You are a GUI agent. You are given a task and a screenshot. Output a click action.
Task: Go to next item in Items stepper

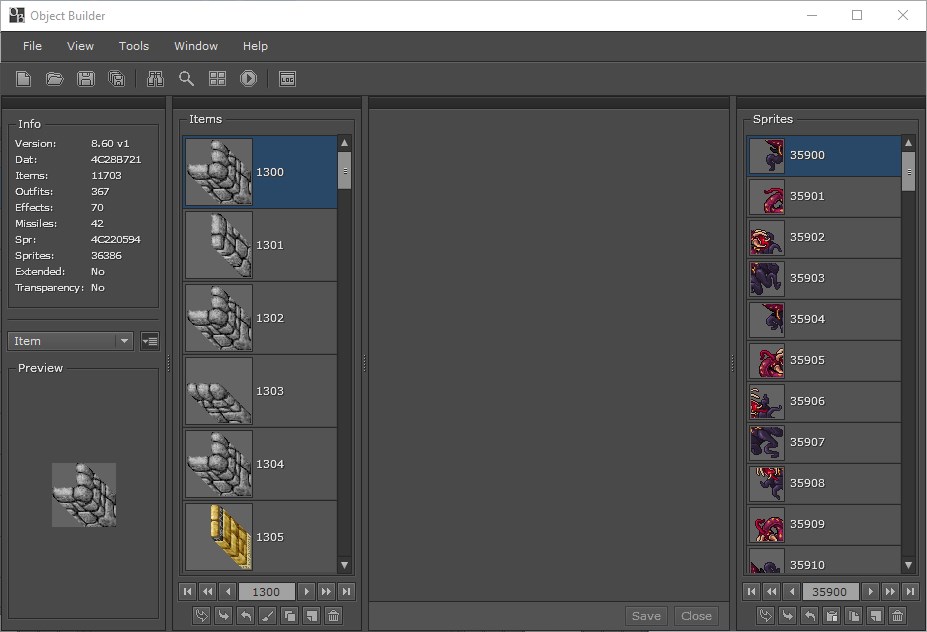306,592
